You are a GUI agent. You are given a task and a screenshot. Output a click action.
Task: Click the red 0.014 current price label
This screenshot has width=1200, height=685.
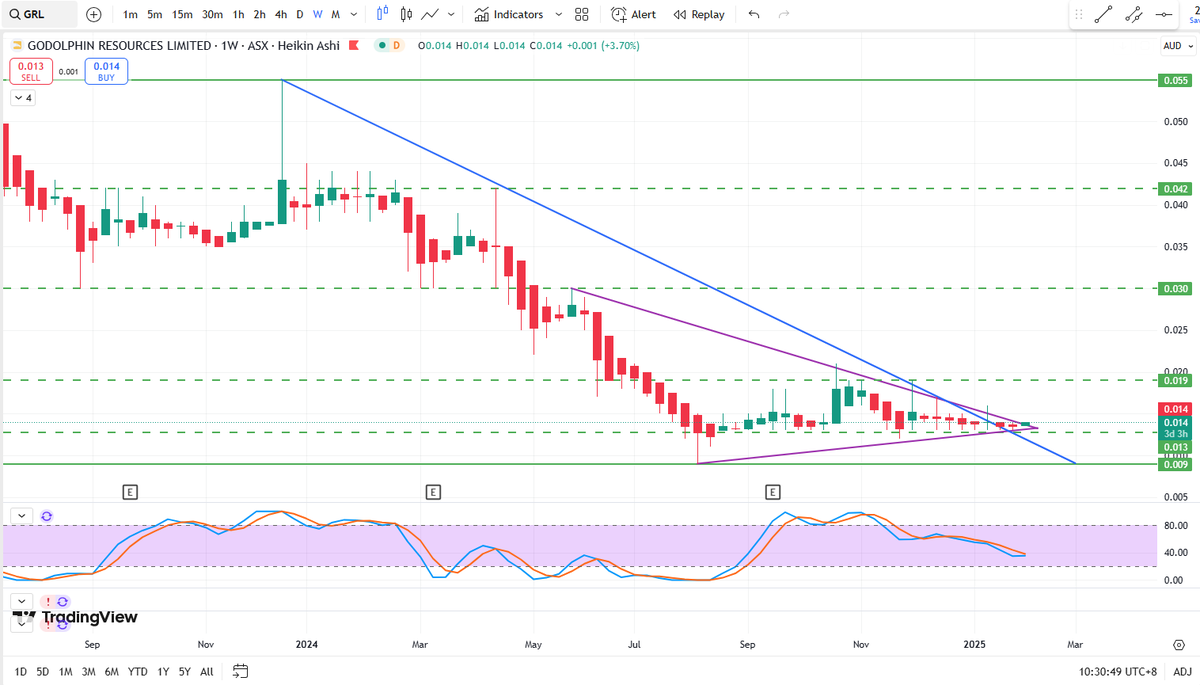tap(1174, 408)
